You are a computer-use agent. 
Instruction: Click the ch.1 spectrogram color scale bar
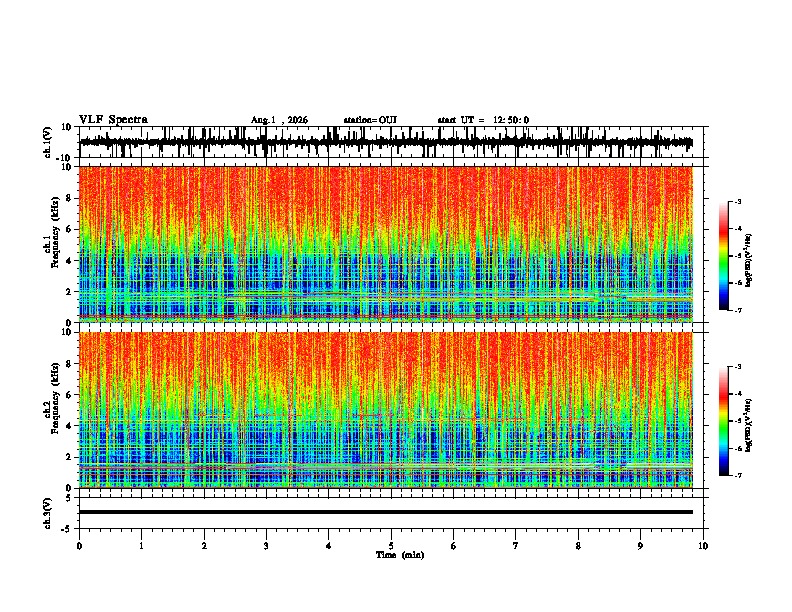point(723,256)
